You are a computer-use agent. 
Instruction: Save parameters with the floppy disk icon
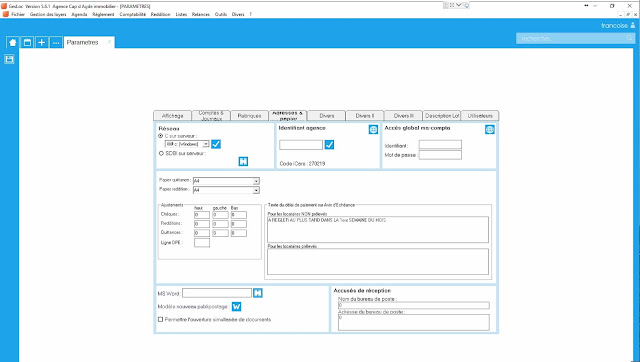point(9,60)
